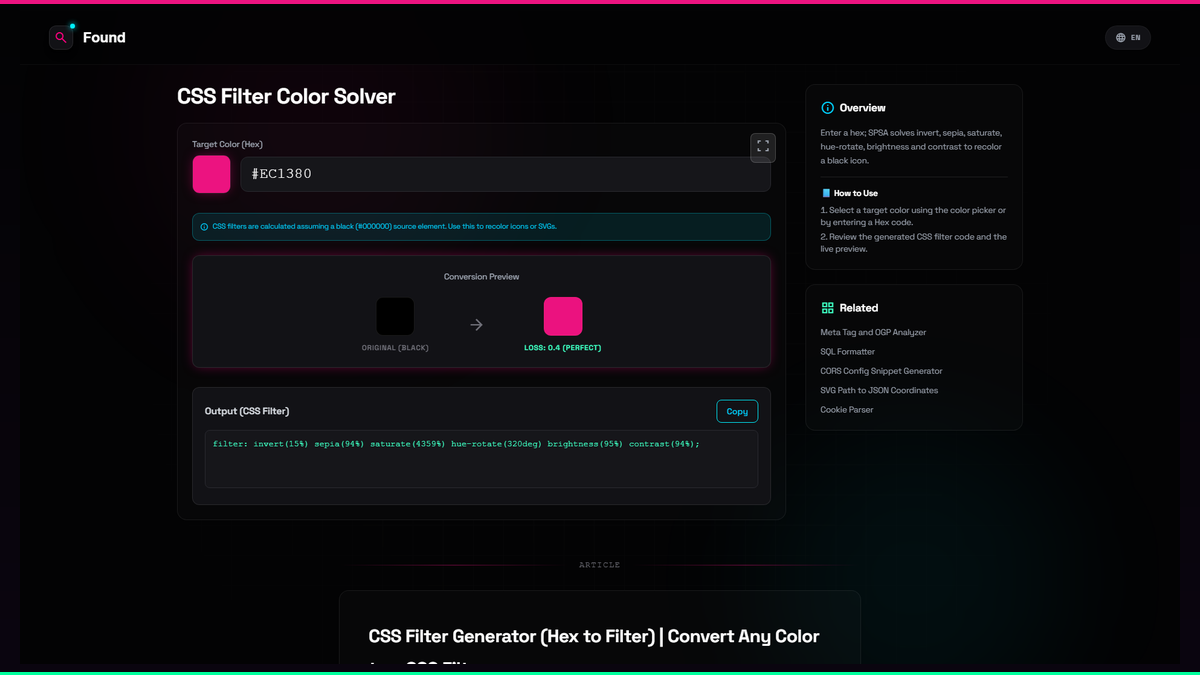Open the Cookie Parser link
1200x675 pixels.
pos(847,410)
